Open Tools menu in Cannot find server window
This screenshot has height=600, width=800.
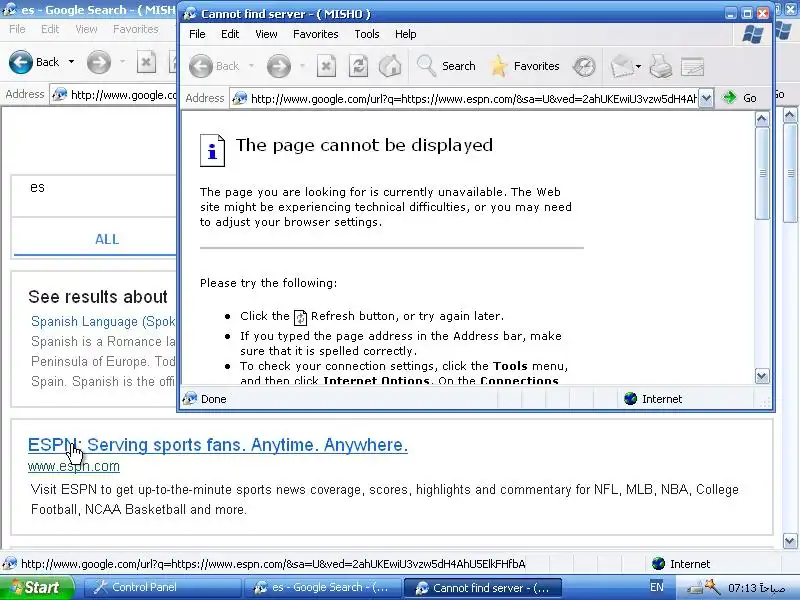(x=367, y=34)
